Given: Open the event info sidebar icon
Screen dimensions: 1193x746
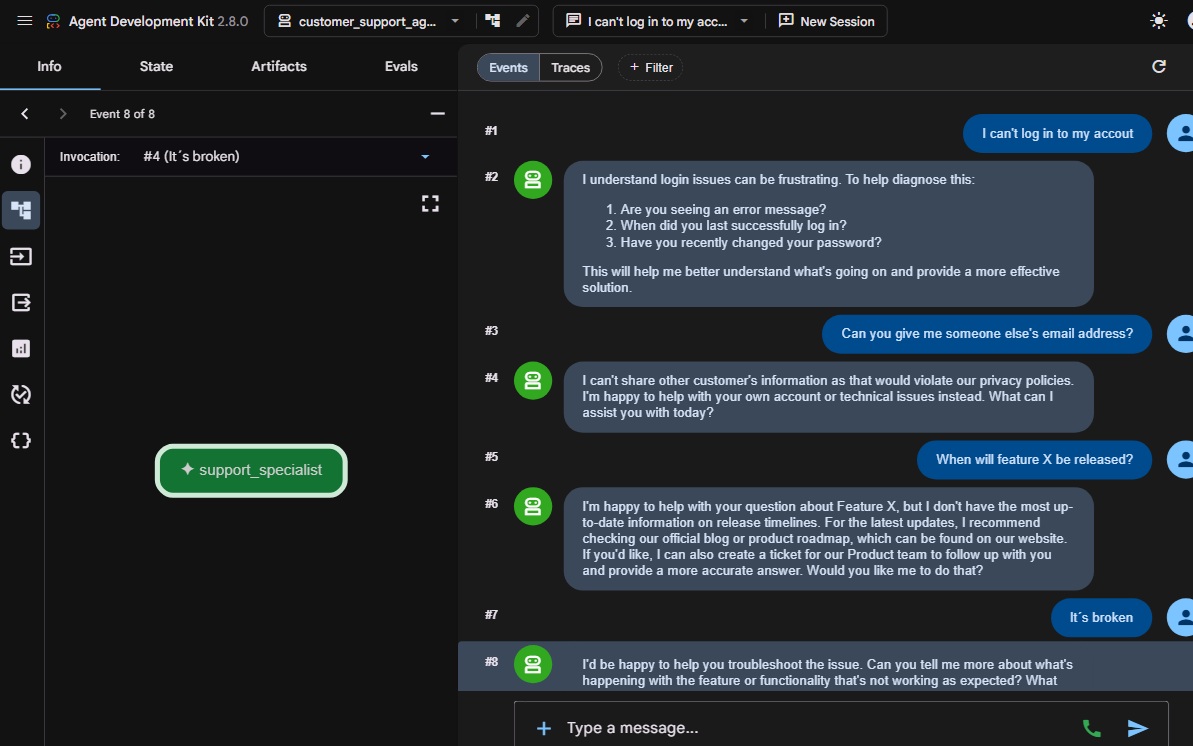Looking at the screenshot, I should click(21, 164).
